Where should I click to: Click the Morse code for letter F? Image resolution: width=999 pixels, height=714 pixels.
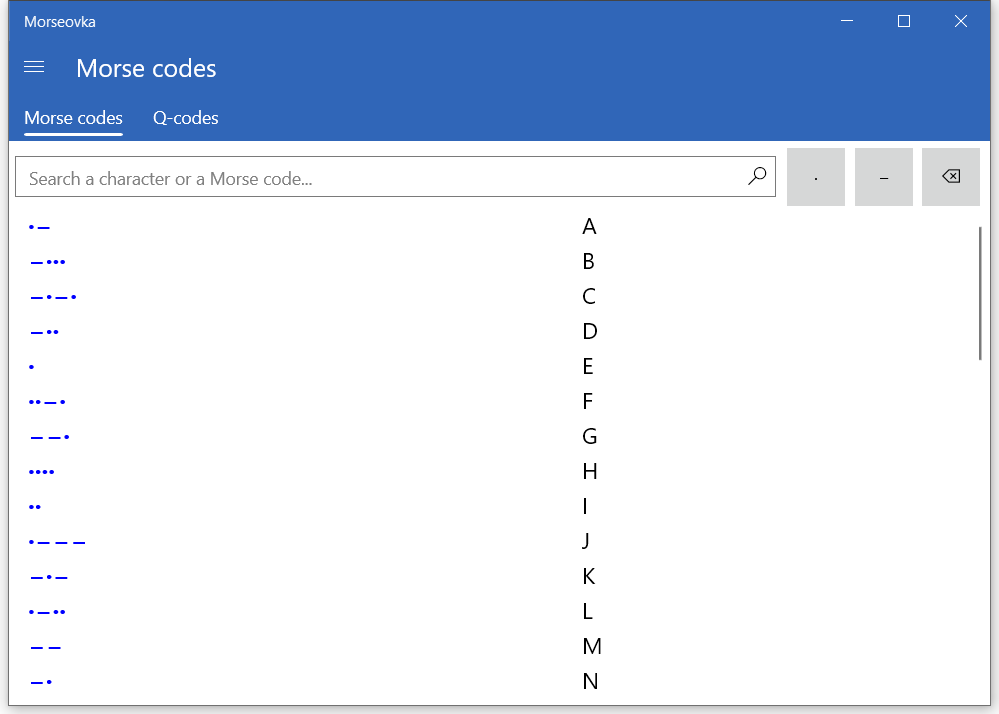(48, 402)
